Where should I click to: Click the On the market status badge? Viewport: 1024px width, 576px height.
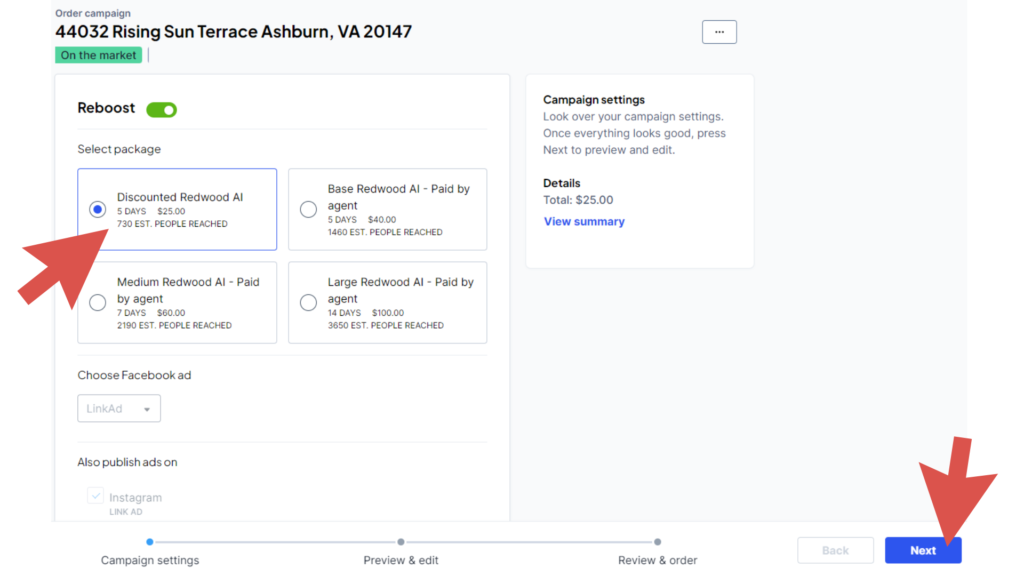coord(99,56)
